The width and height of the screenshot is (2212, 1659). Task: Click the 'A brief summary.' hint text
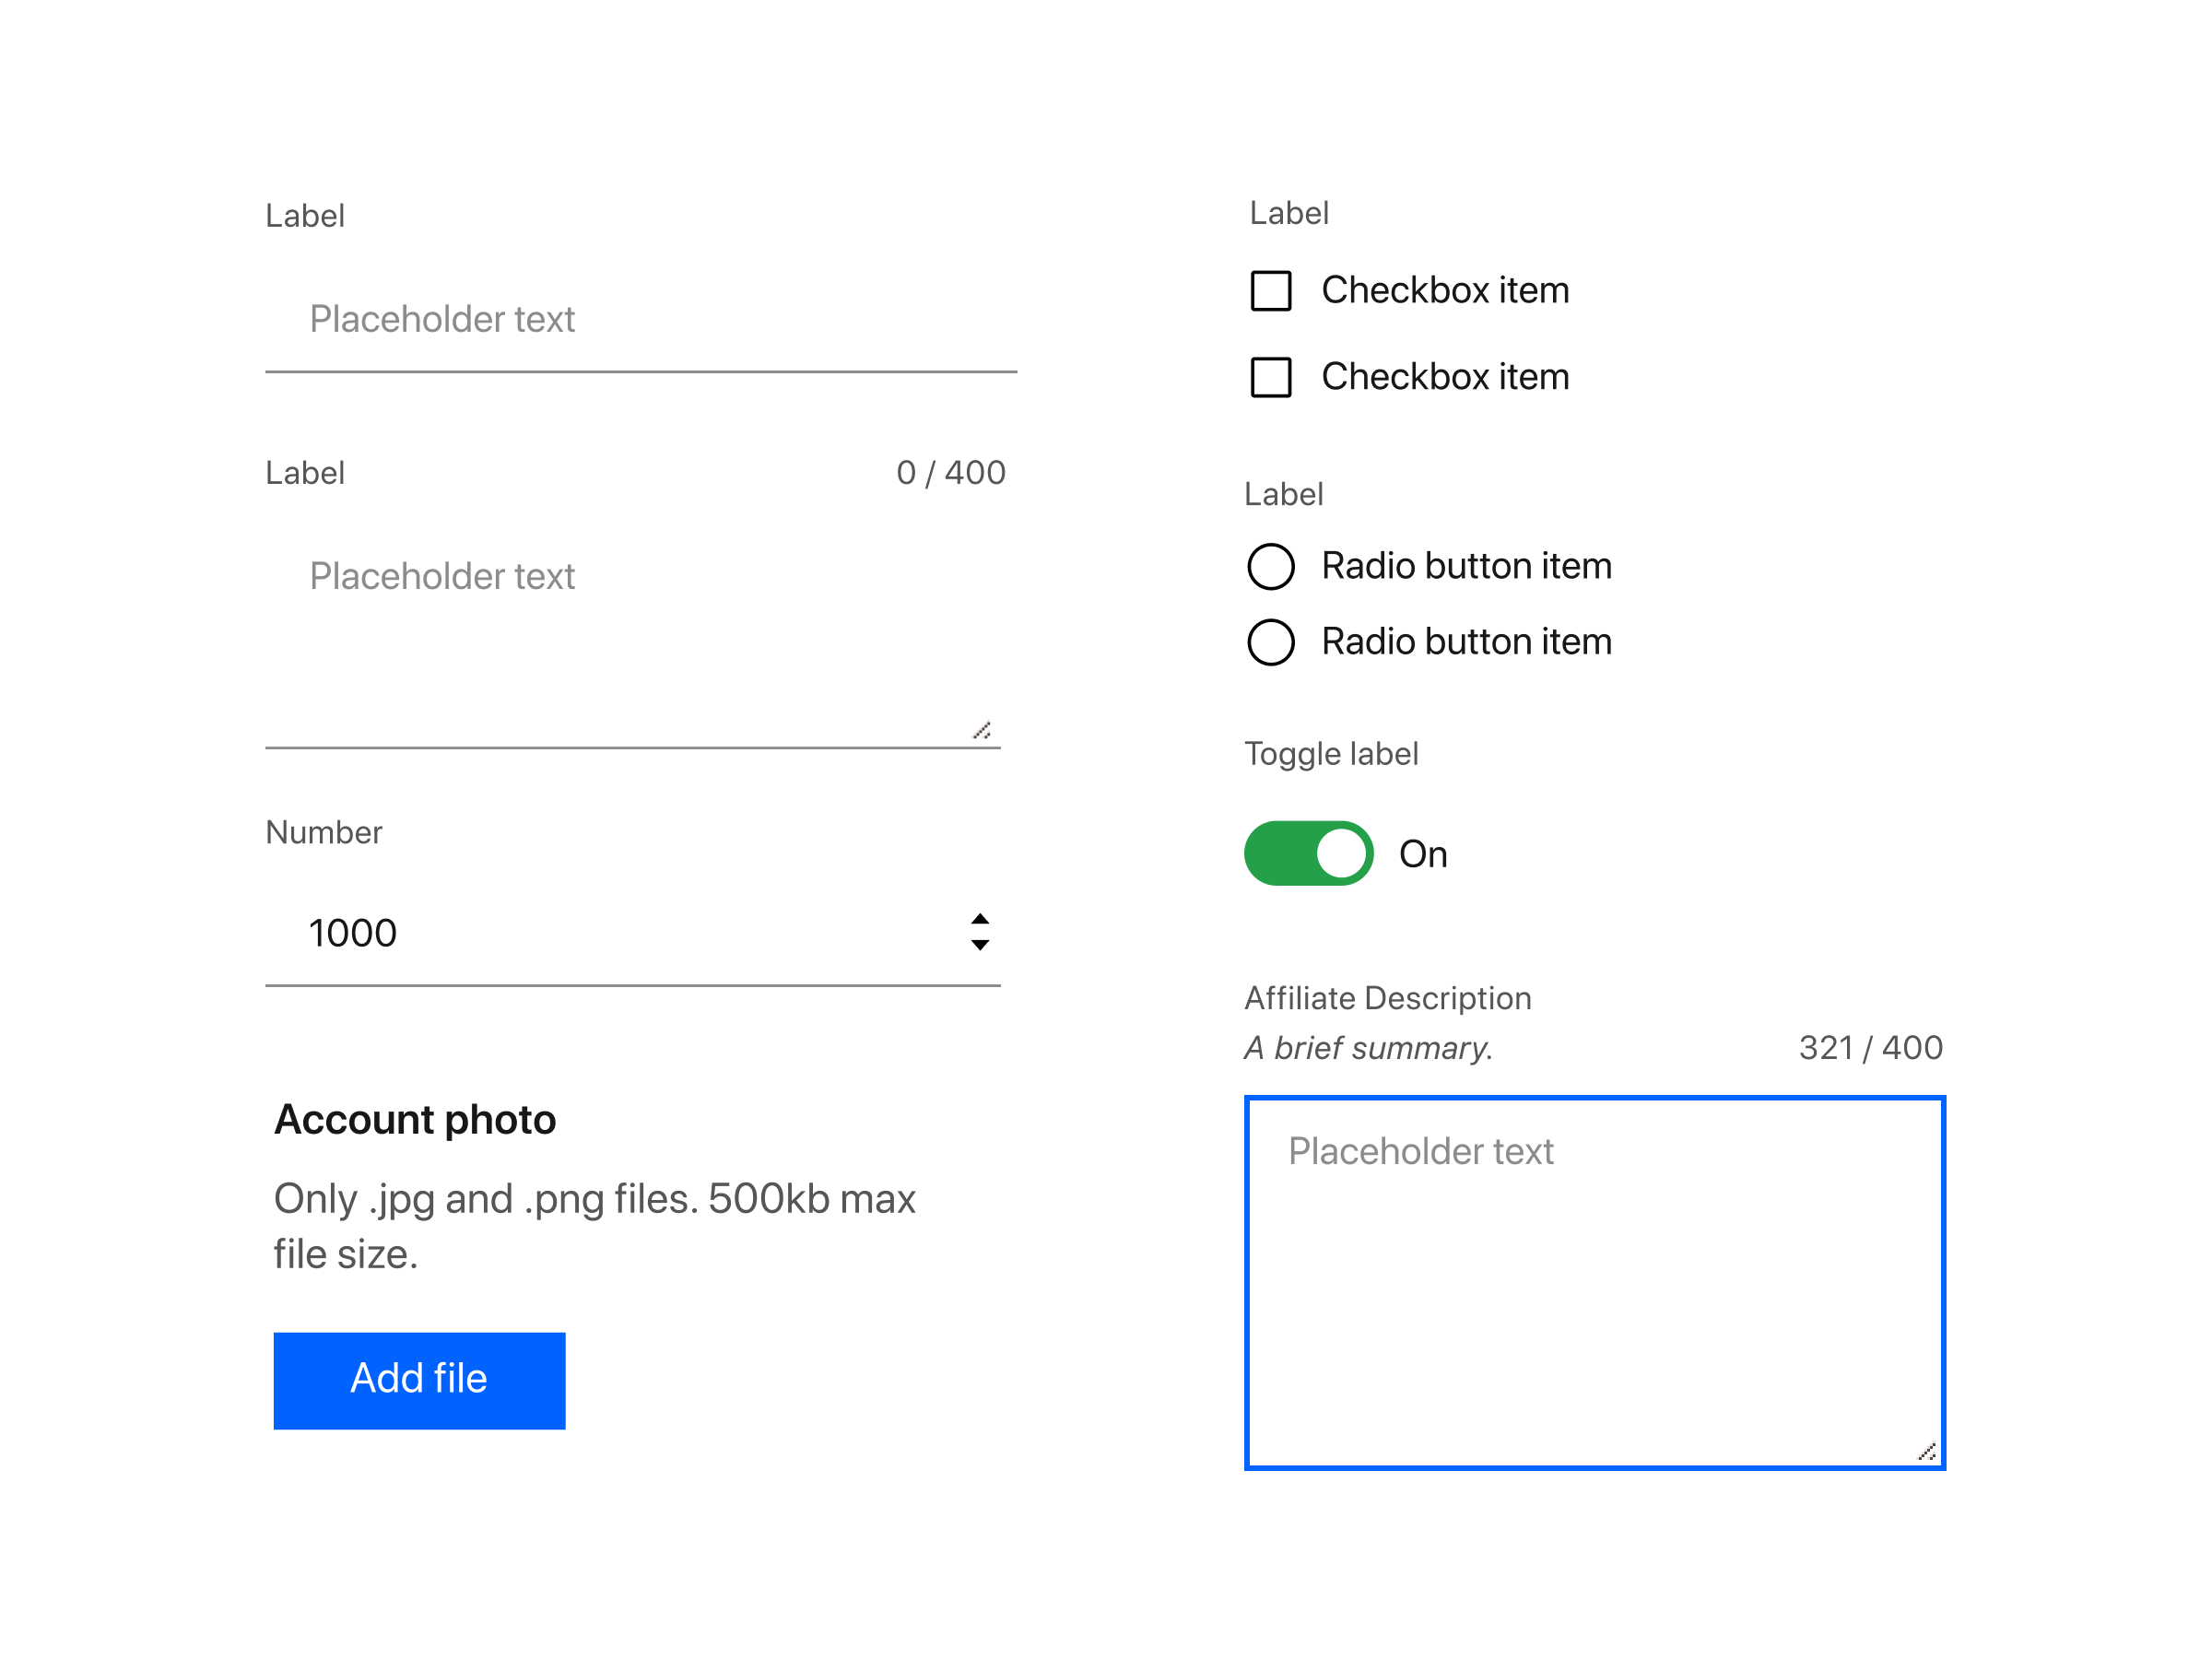pos(1368,1048)
